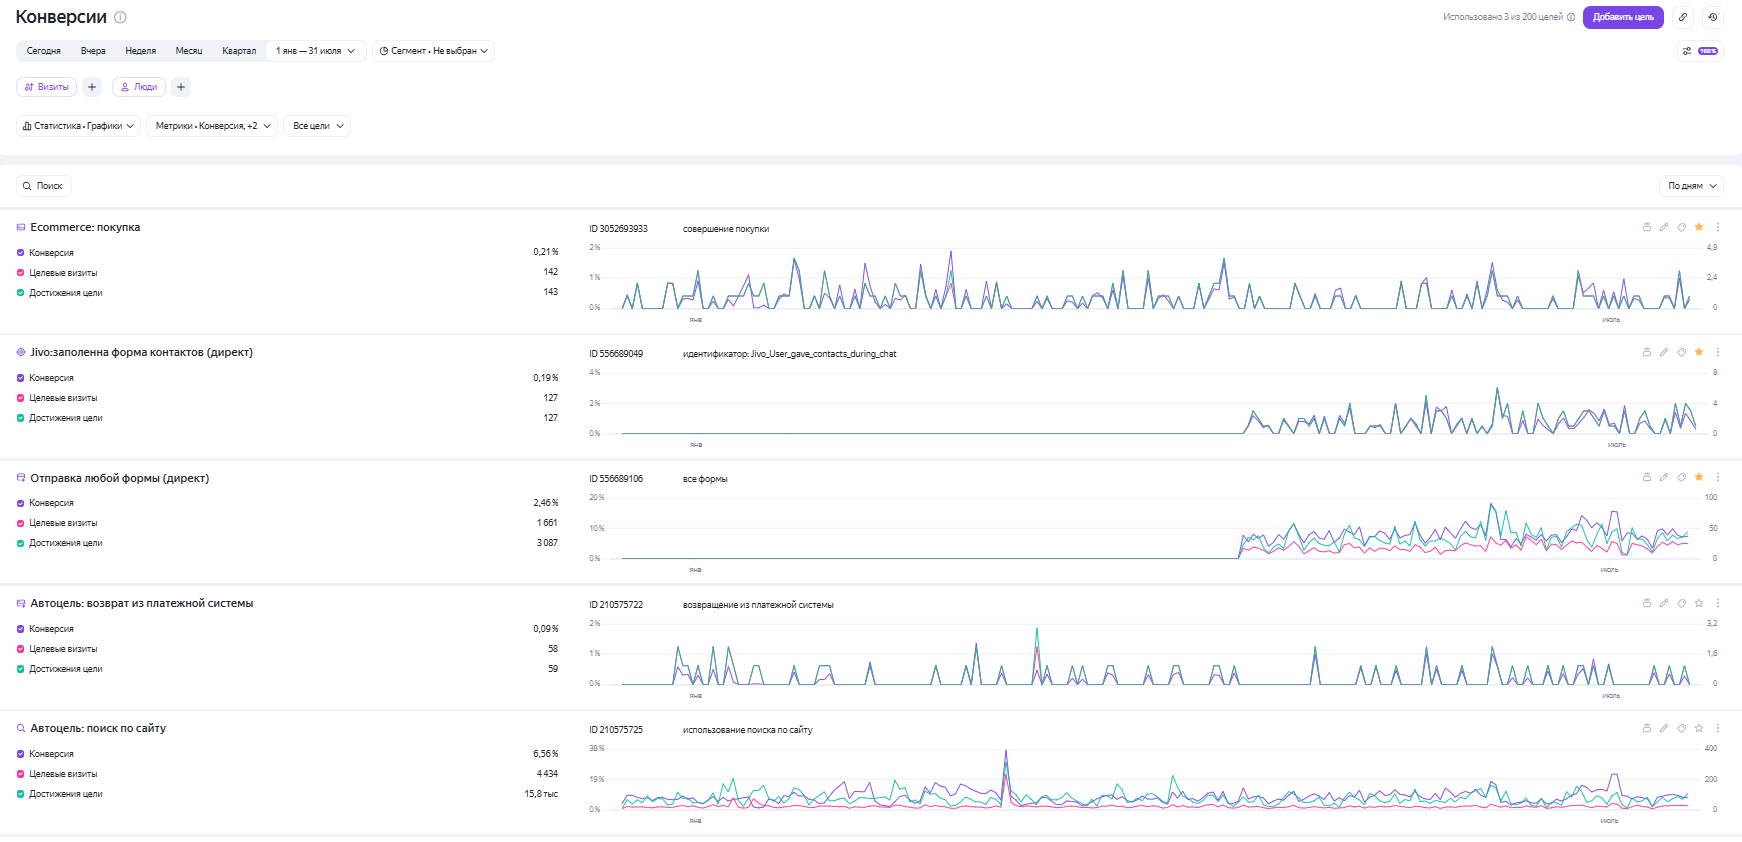Unstar the Ecommerce: покупка goal
The width and height of the screenshot is (1742, 842).
[1699, 227]
